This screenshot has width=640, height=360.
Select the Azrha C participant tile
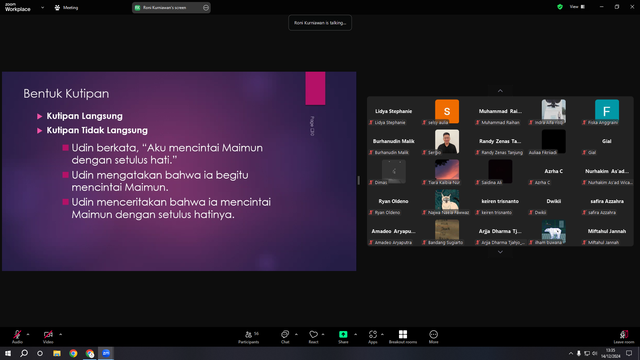(x=553, y=171)
